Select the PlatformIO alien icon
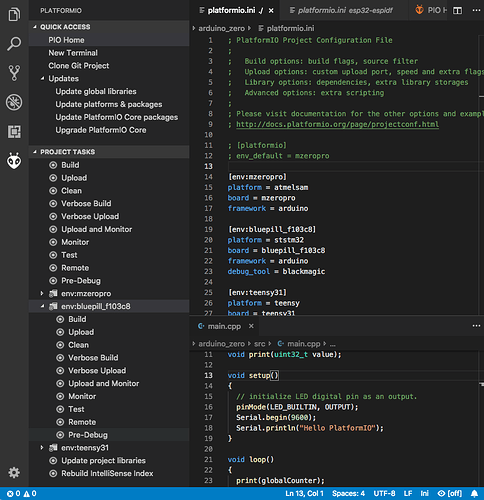Viewport: 484px width, 500px height. coord(14,161)
